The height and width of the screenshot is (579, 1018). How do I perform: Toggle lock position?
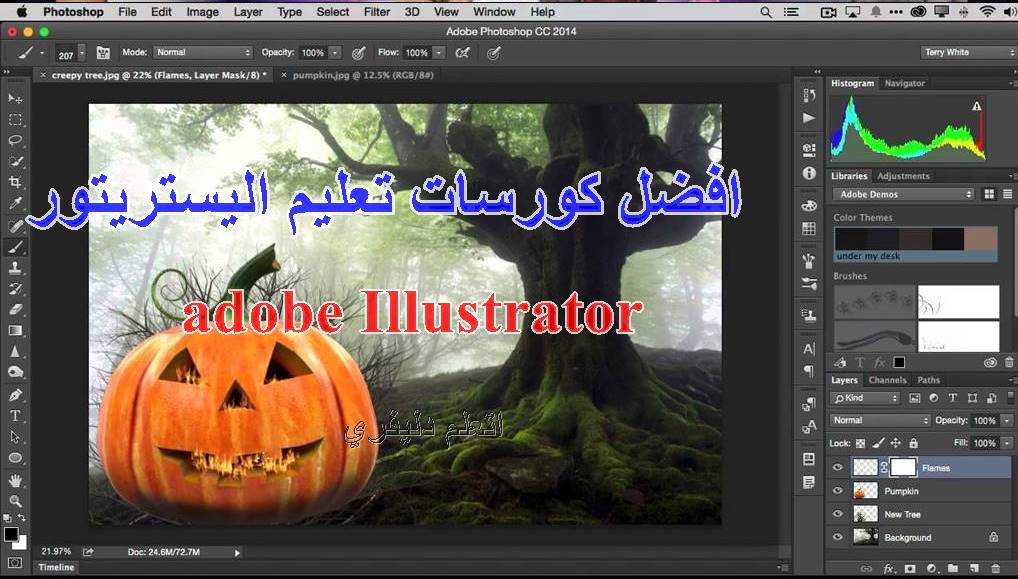pyautogui.click(x=895, y=443)
